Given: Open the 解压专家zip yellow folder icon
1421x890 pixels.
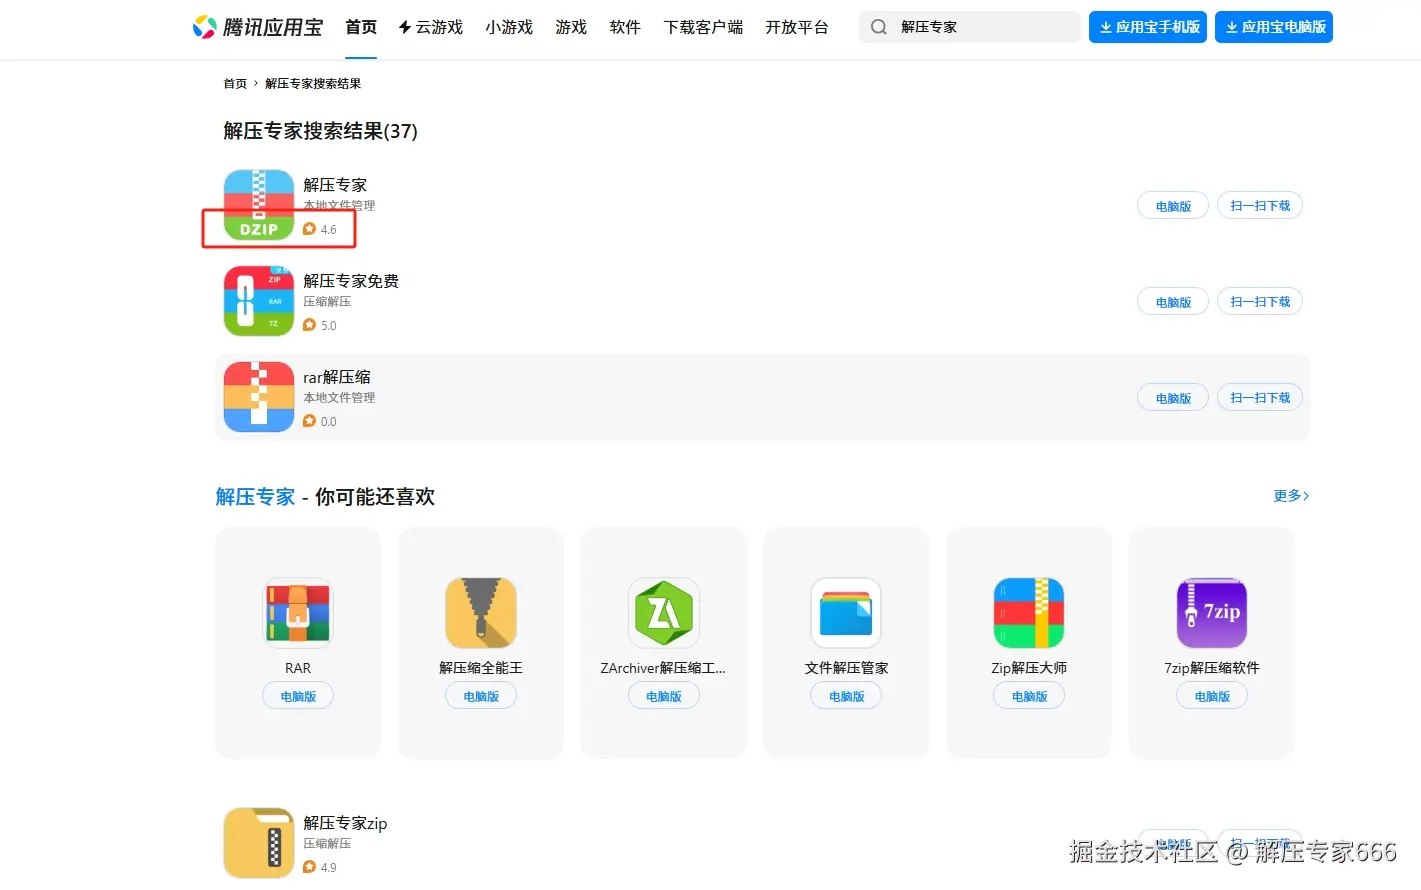Looking at the screenshot, I should pos(258,843).
